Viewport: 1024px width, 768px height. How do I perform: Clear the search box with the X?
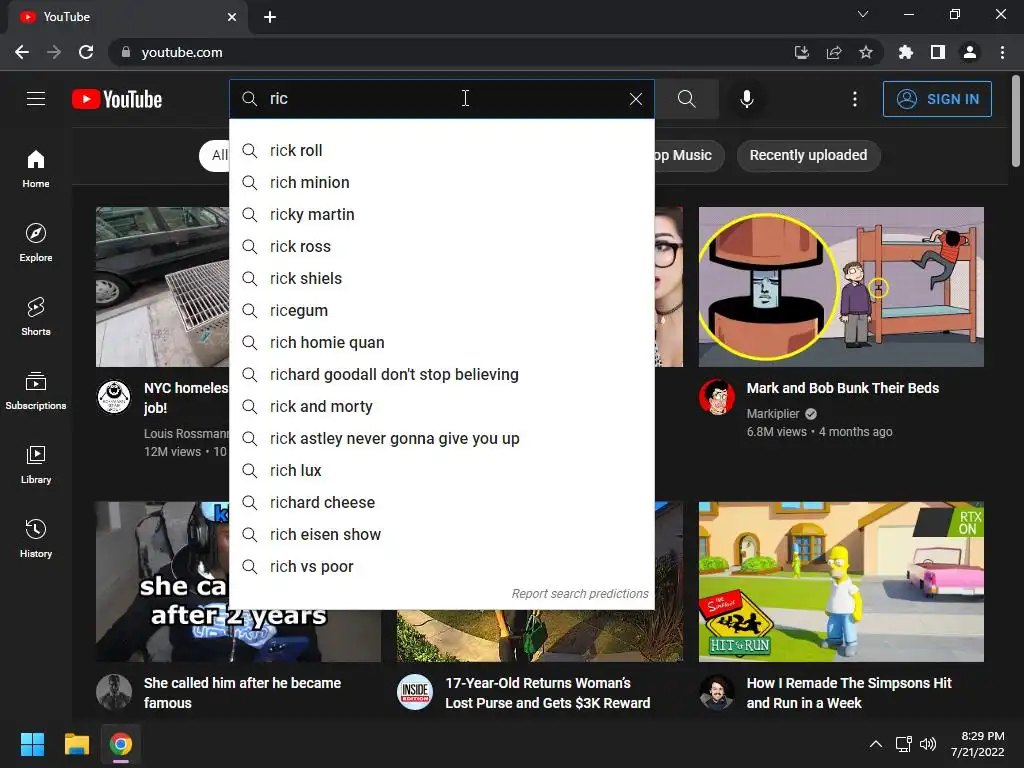pyautogui.click(x=635, y=99)
